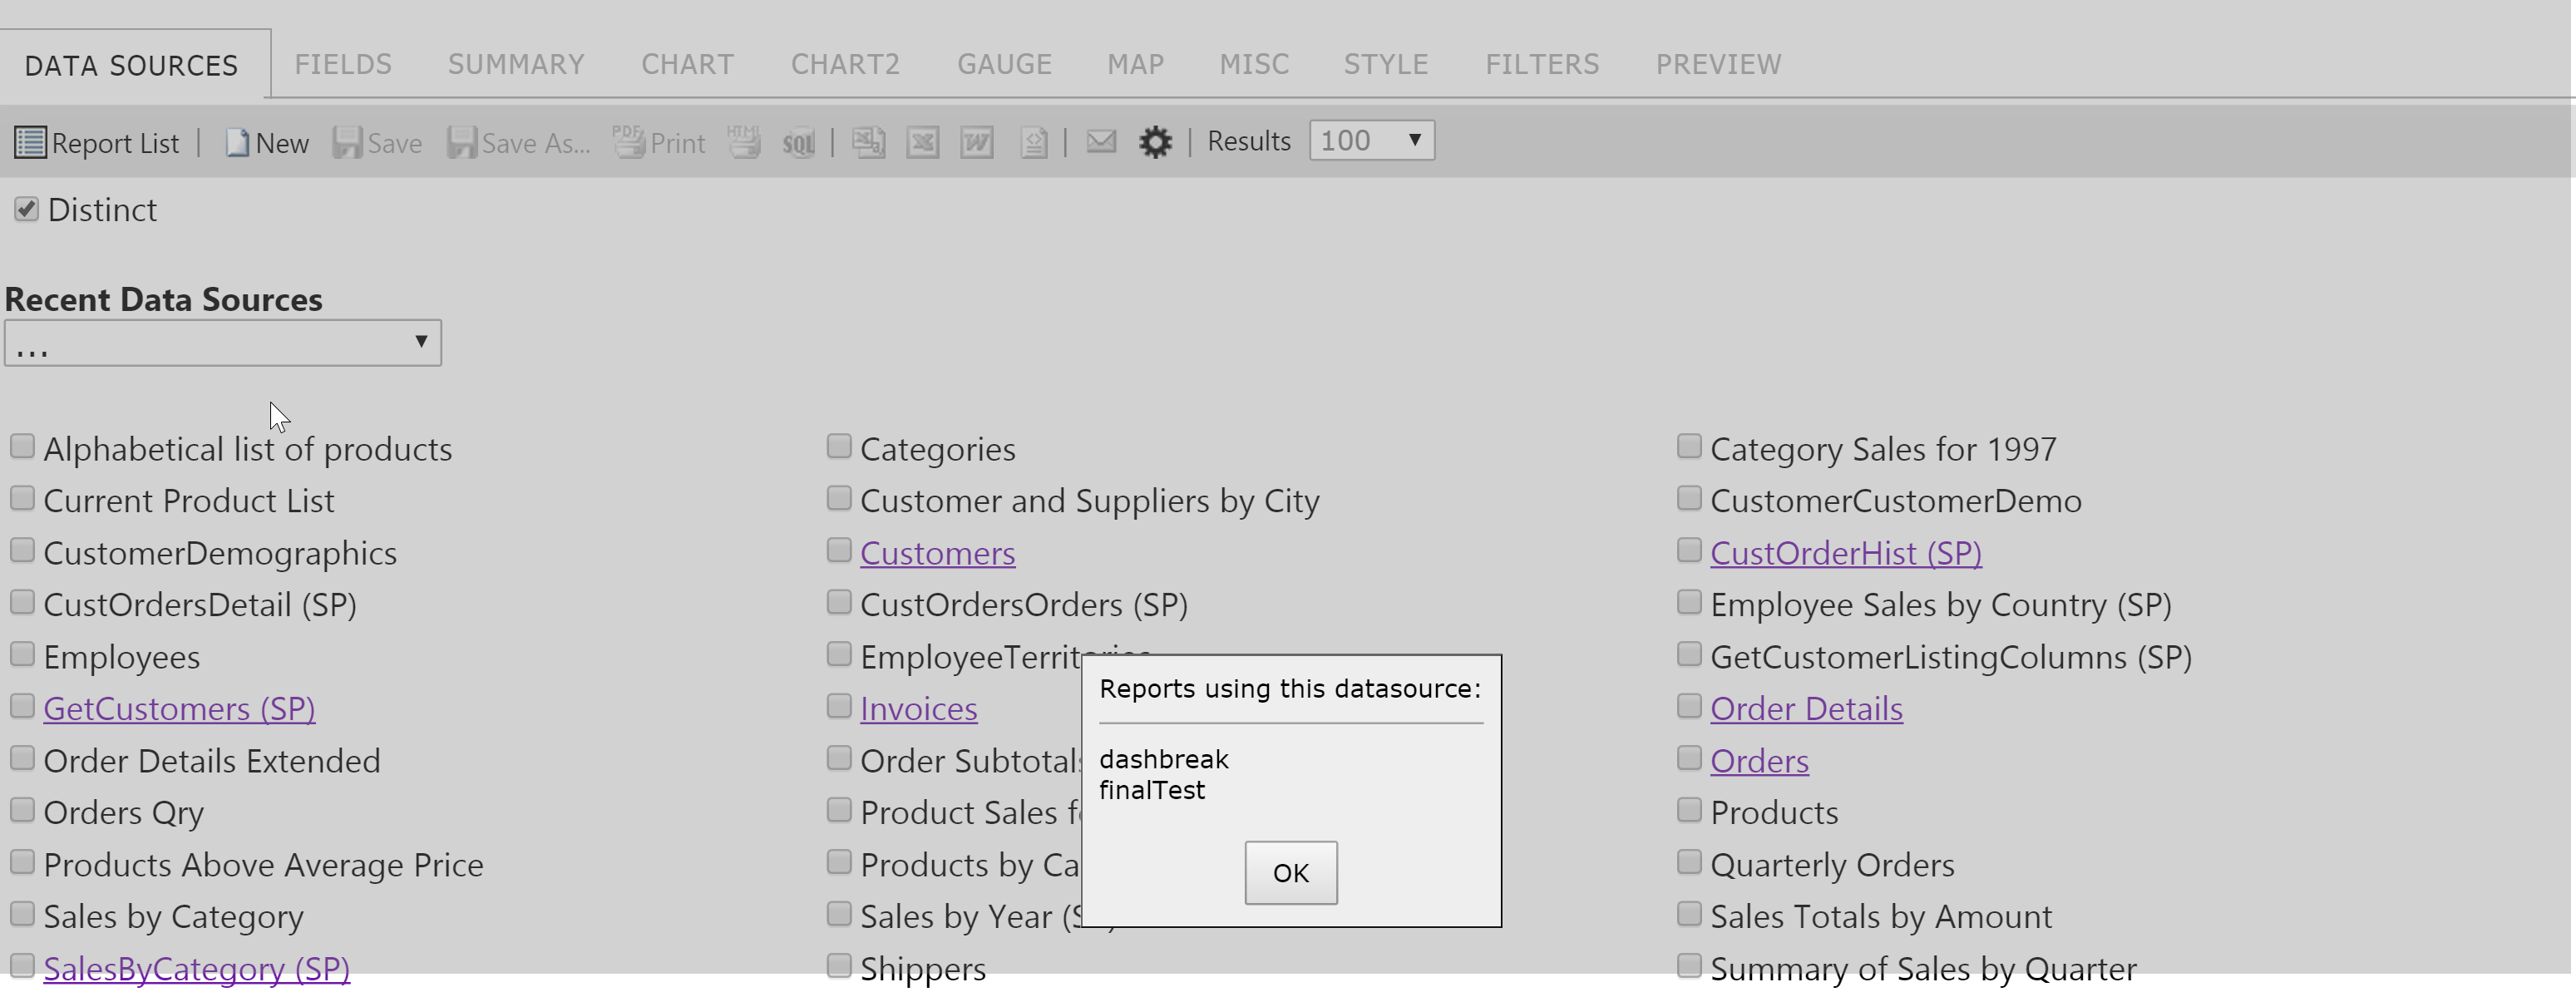Click 'Summary of Sales by Quarter' label

coord(1923,969)
